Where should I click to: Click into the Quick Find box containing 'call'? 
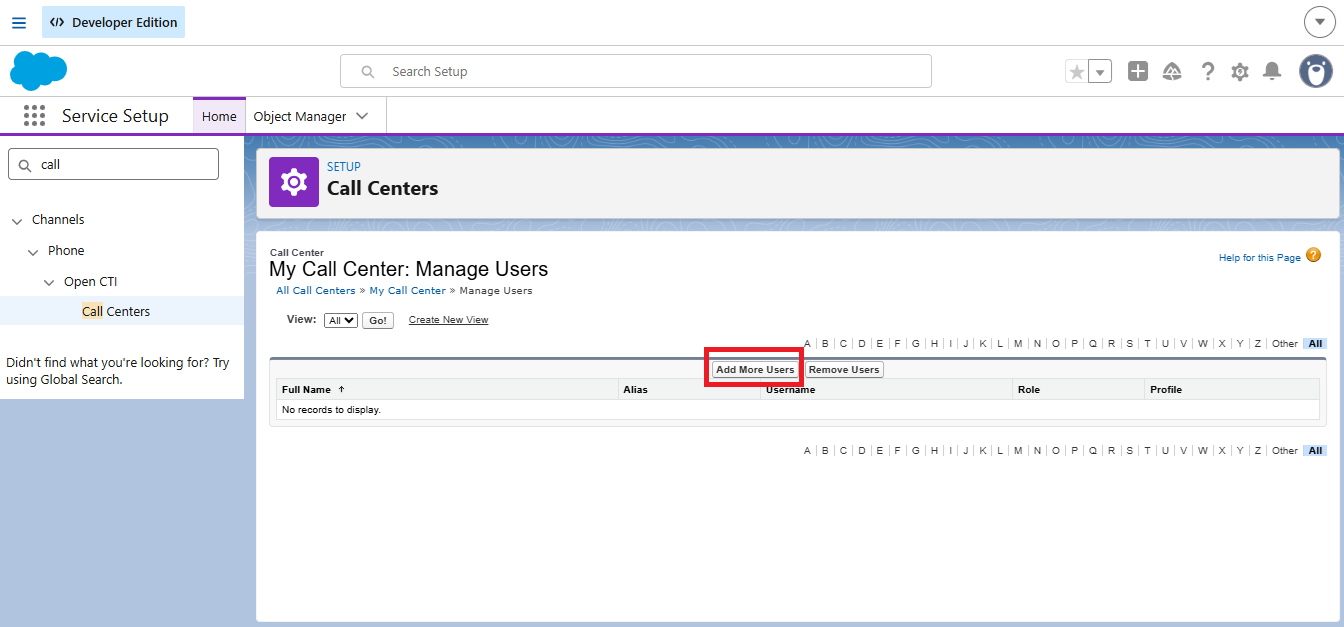(x=113, y=164)
